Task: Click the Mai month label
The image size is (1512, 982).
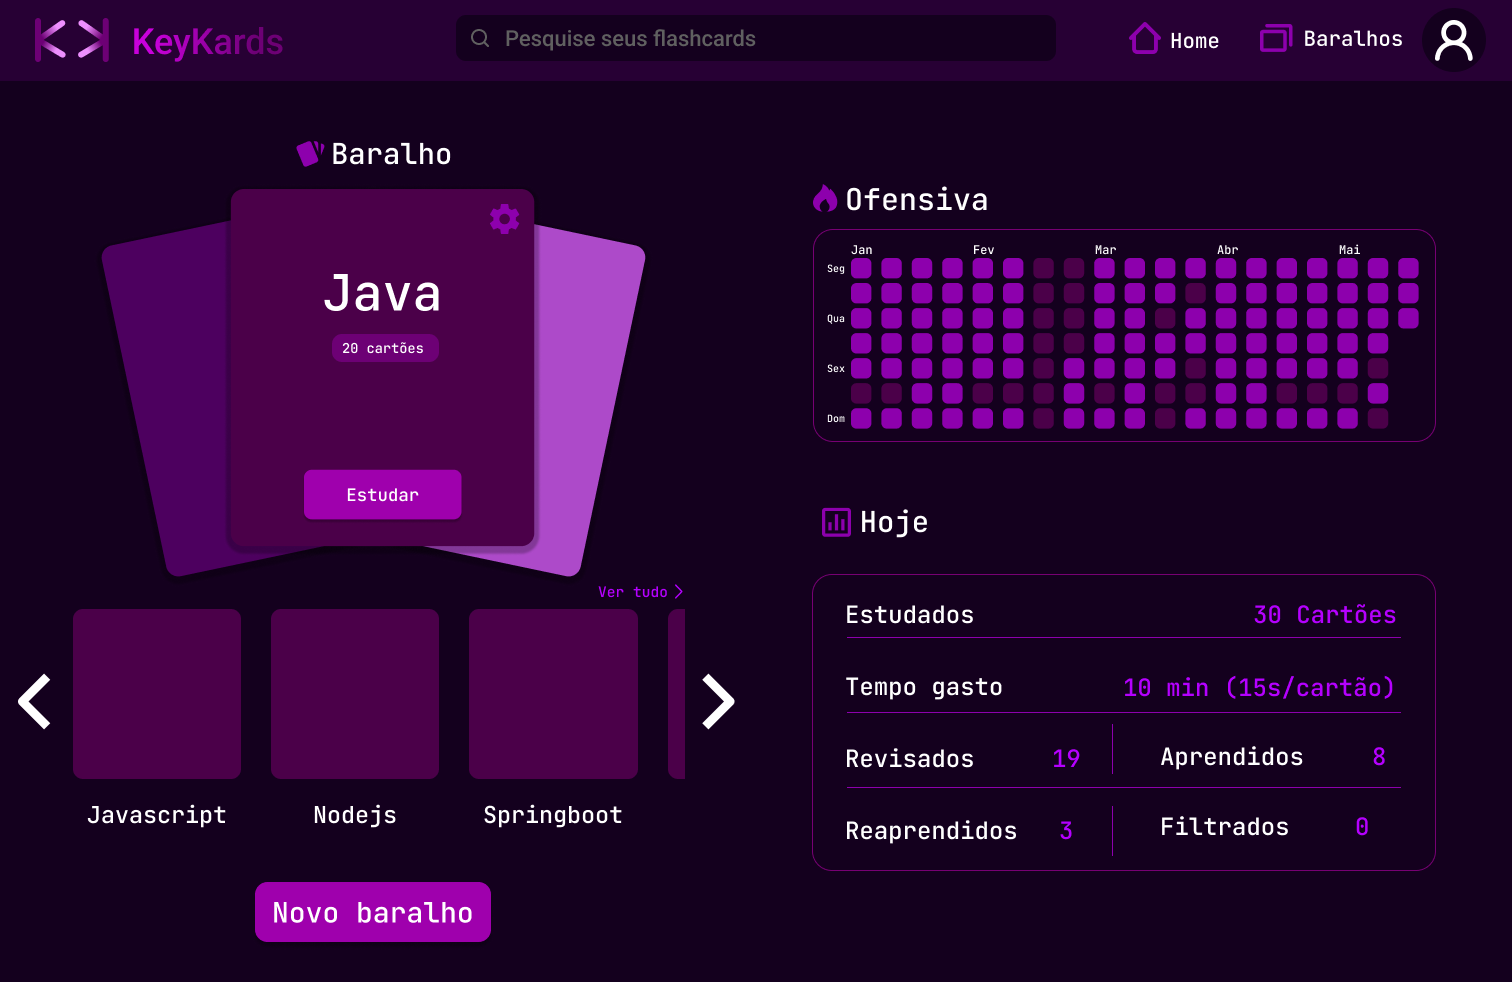Action: pos(1350,250)
